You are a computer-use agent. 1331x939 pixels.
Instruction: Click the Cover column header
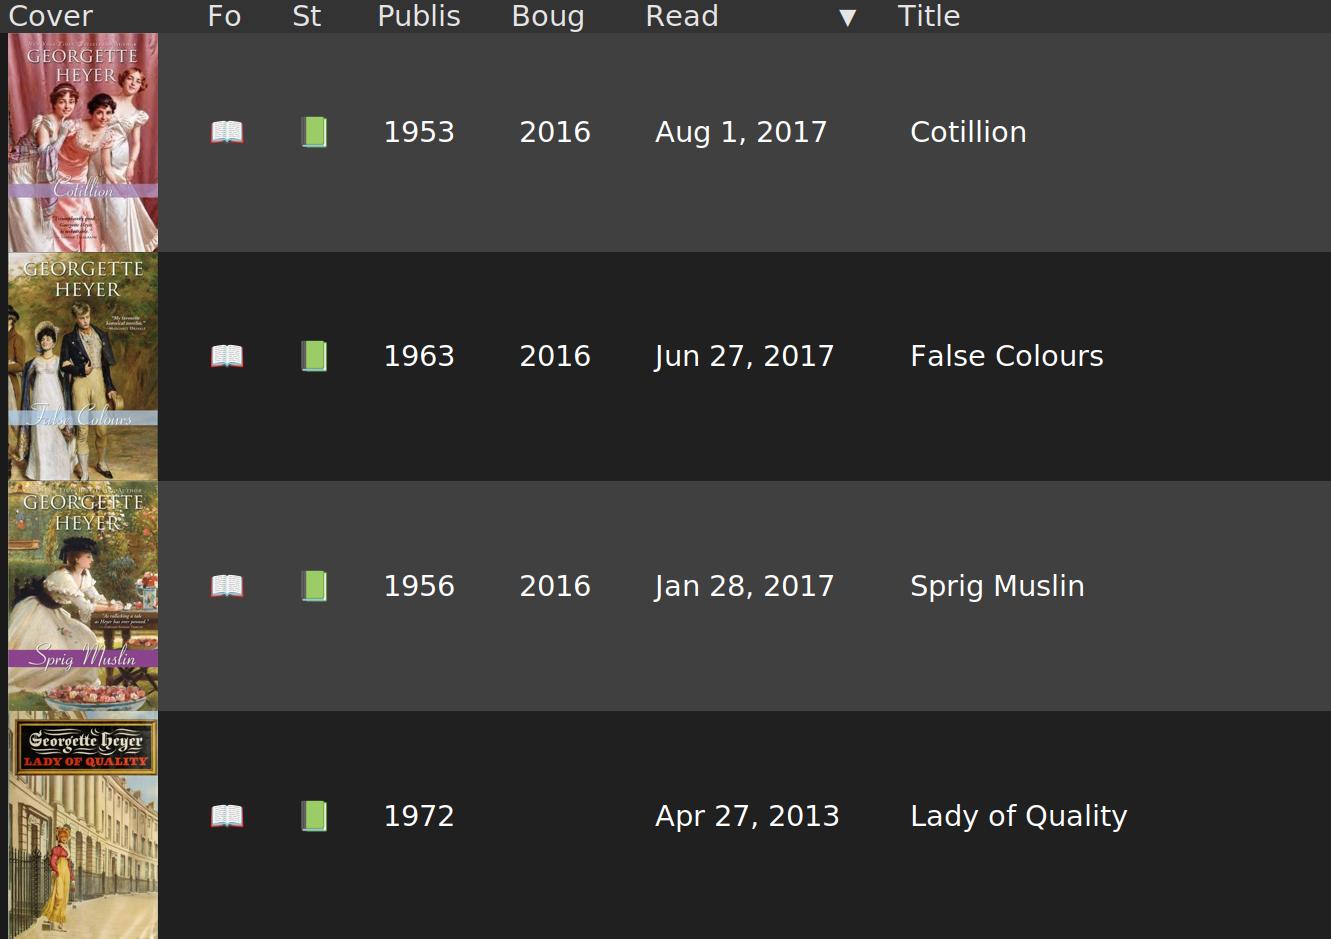coord(50,16)
